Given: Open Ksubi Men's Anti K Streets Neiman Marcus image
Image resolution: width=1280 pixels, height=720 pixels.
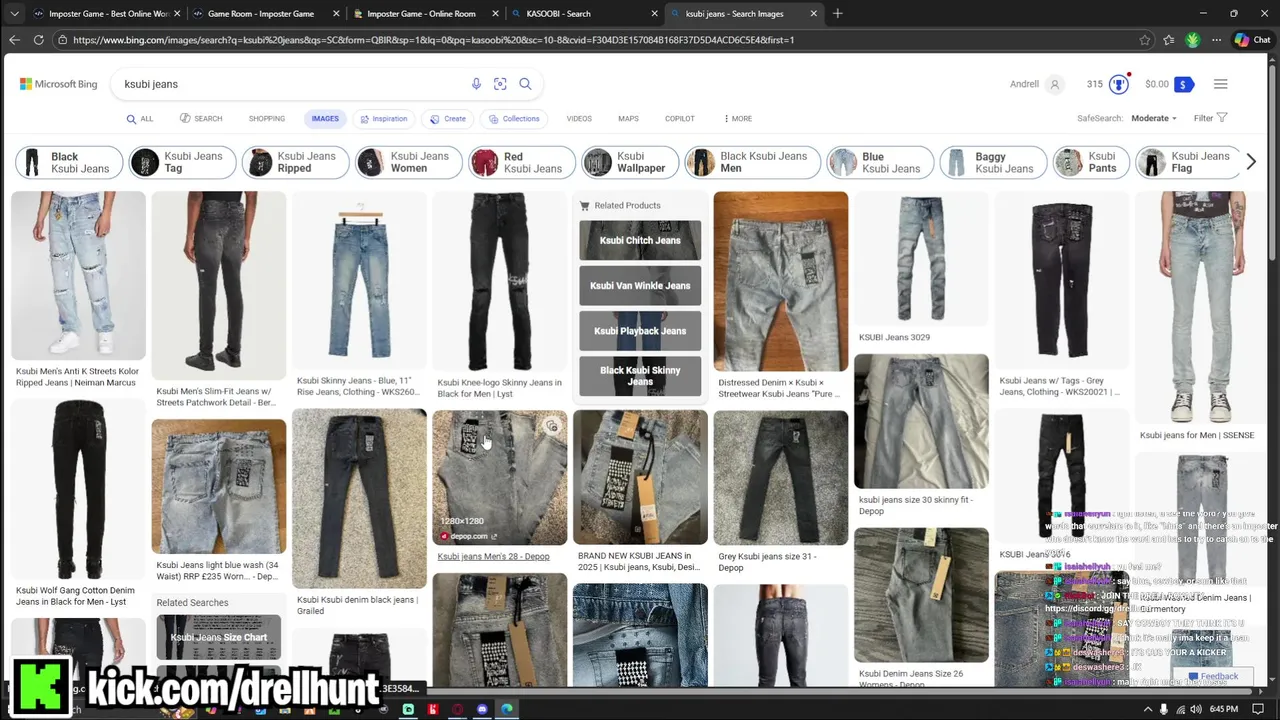Looking at the screenshot, I should (78, 275).
